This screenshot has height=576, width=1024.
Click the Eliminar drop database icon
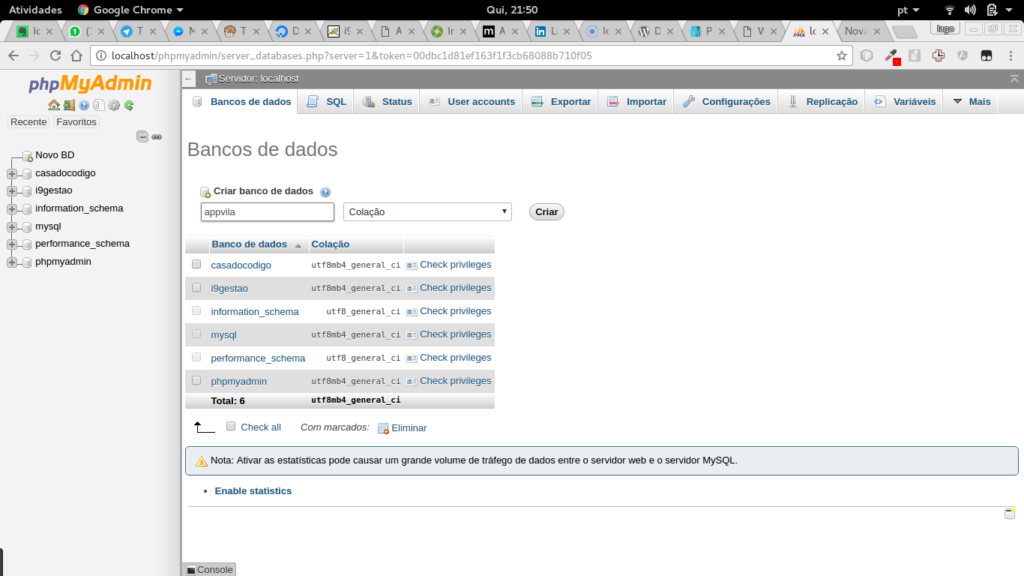point(383,428)
